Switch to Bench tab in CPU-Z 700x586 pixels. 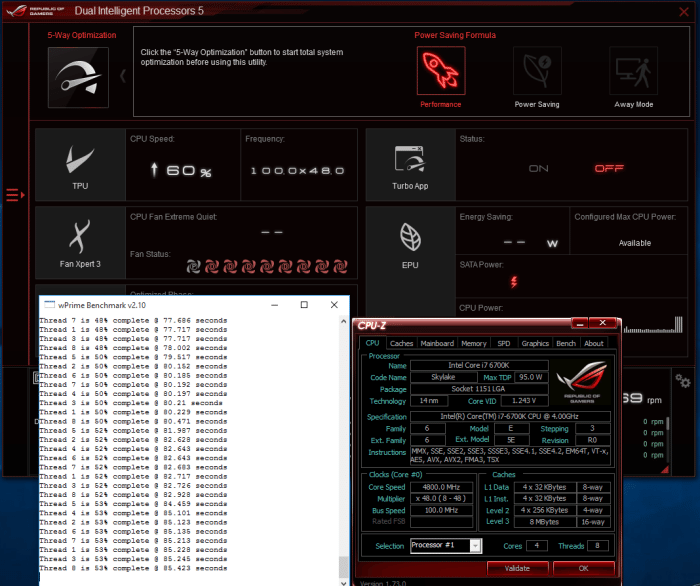point(566,343)
